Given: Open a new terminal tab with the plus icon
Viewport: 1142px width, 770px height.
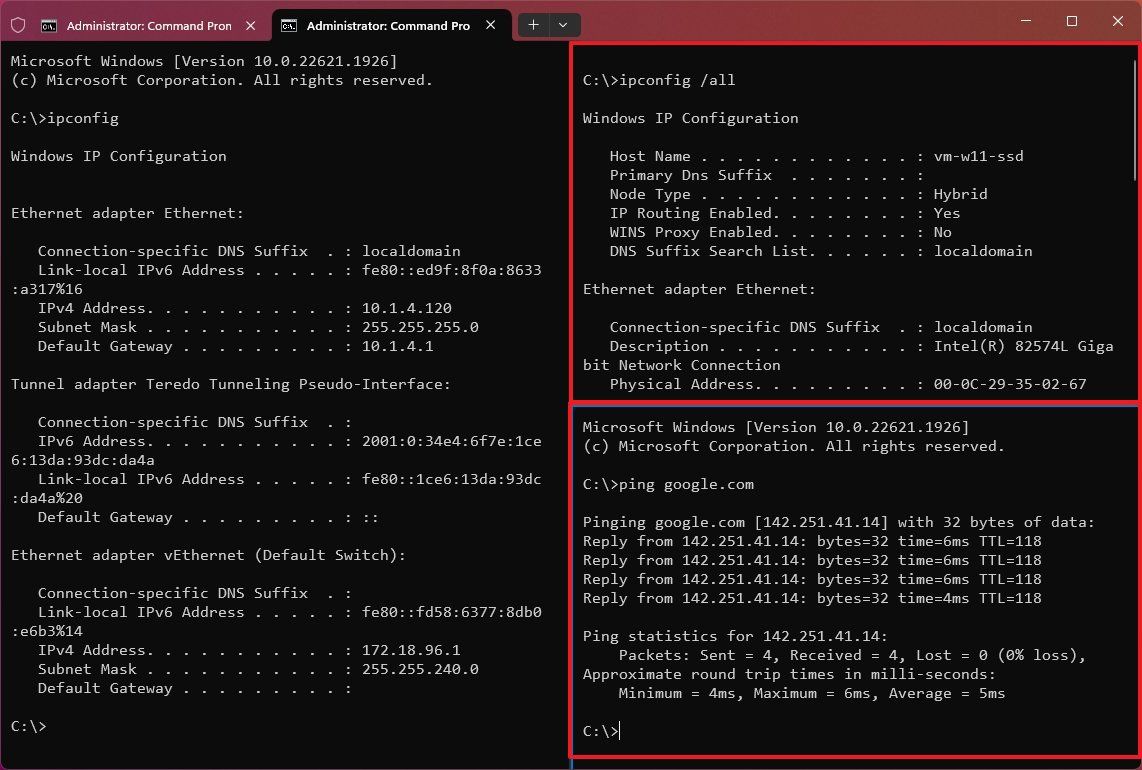Looking at the screenshot, I should pyautogui.click(x=534, y=24).
